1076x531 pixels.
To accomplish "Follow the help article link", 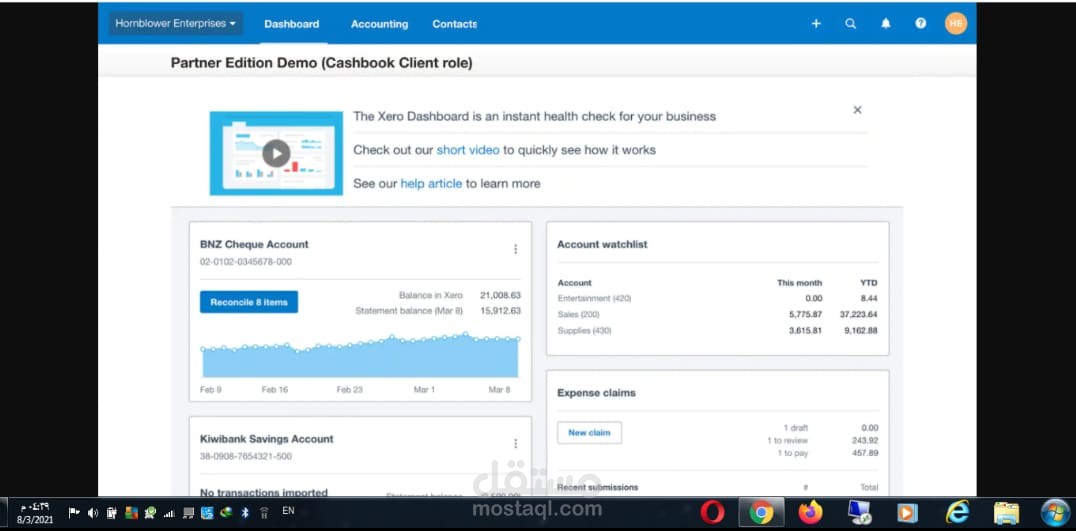I will click(x=431, y=183).
